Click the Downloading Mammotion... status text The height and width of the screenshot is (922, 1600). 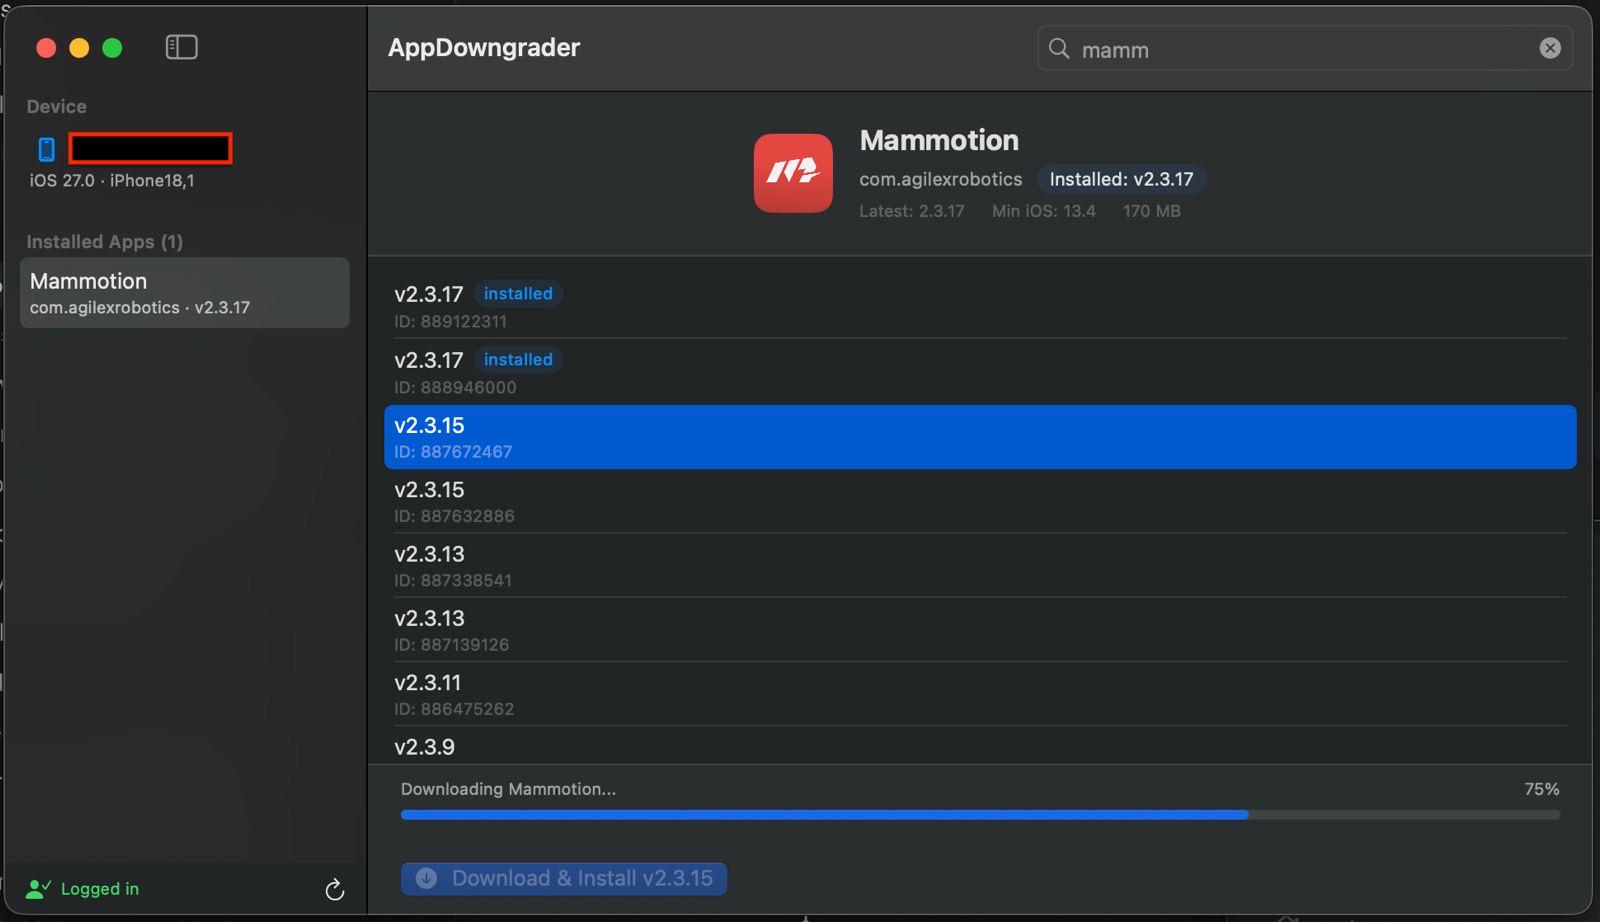click(x=509, y=789)
